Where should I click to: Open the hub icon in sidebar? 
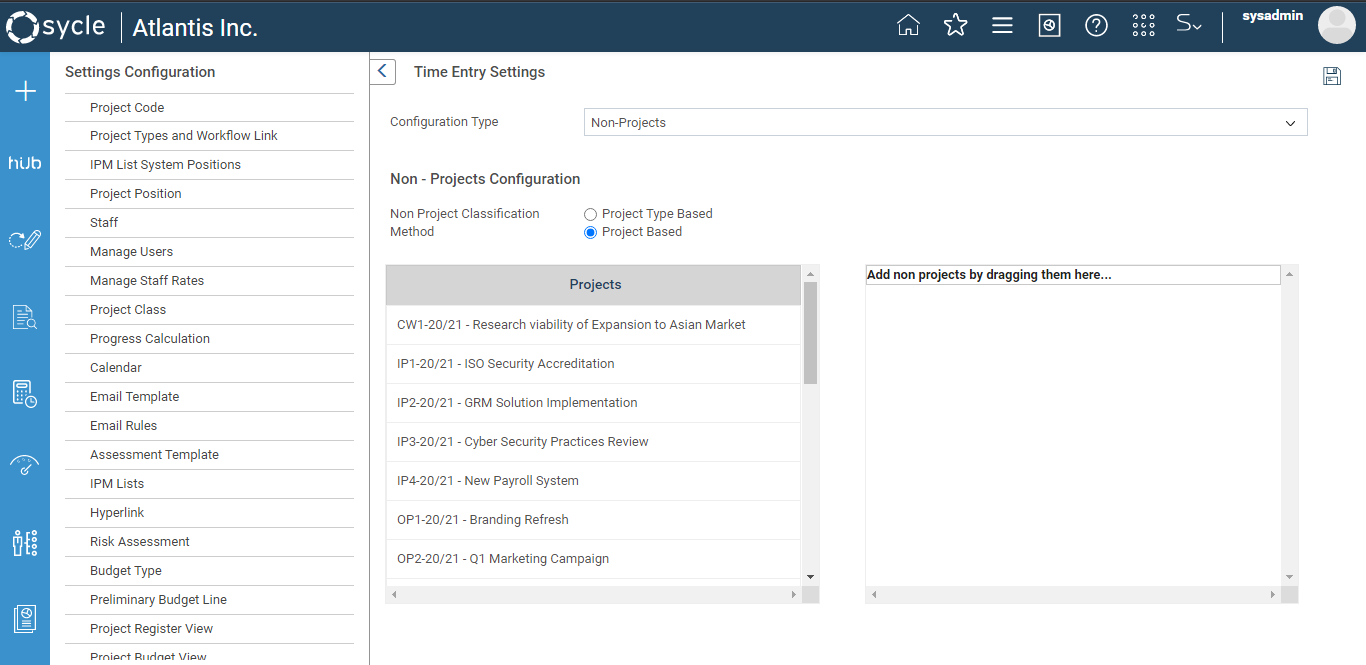click(25, 162)
